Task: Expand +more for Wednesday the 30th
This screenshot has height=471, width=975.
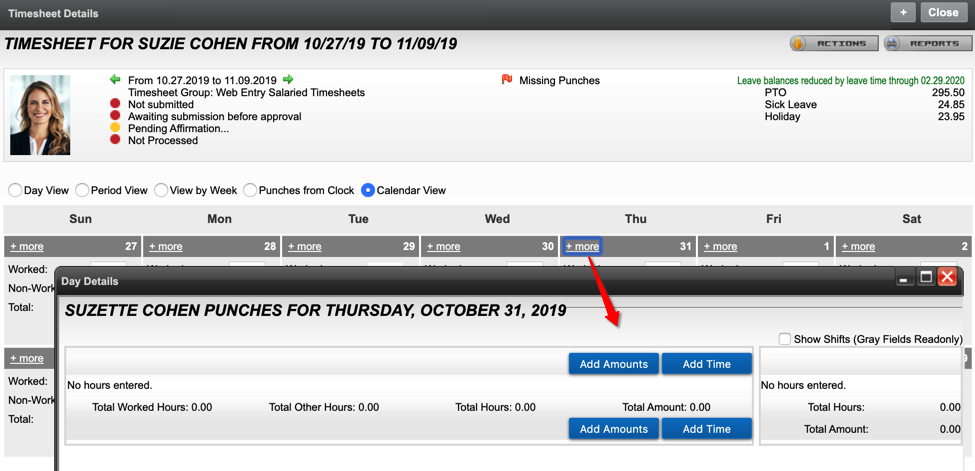Action: [x=443, y=246]
